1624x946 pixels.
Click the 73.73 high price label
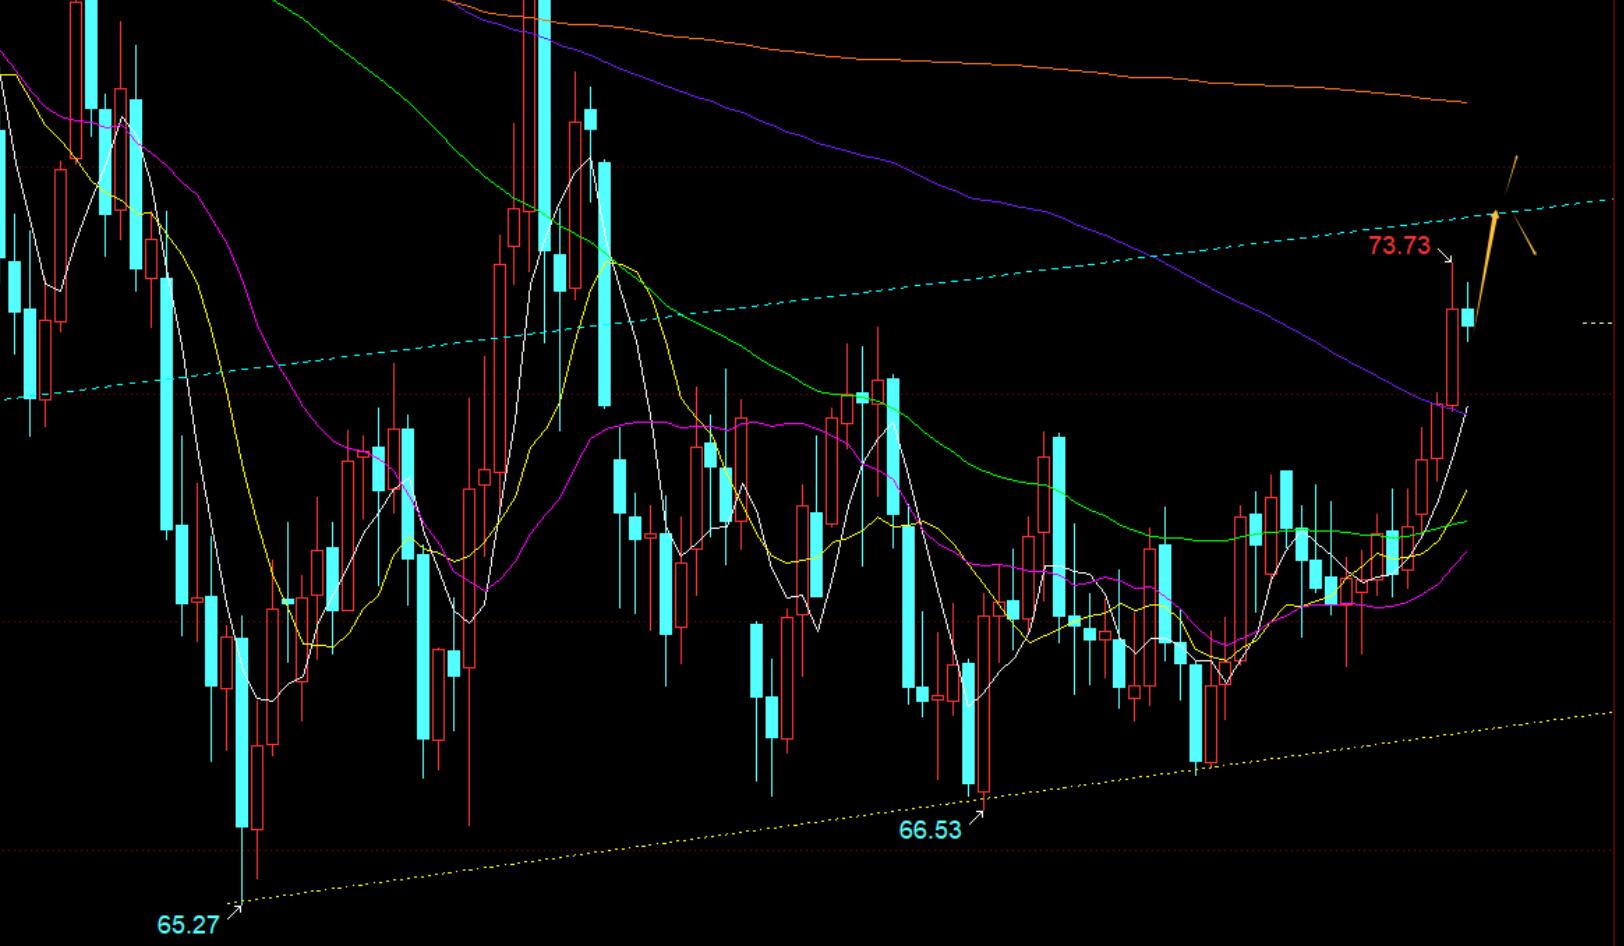pyautogui.click(x=1399, y=246)
